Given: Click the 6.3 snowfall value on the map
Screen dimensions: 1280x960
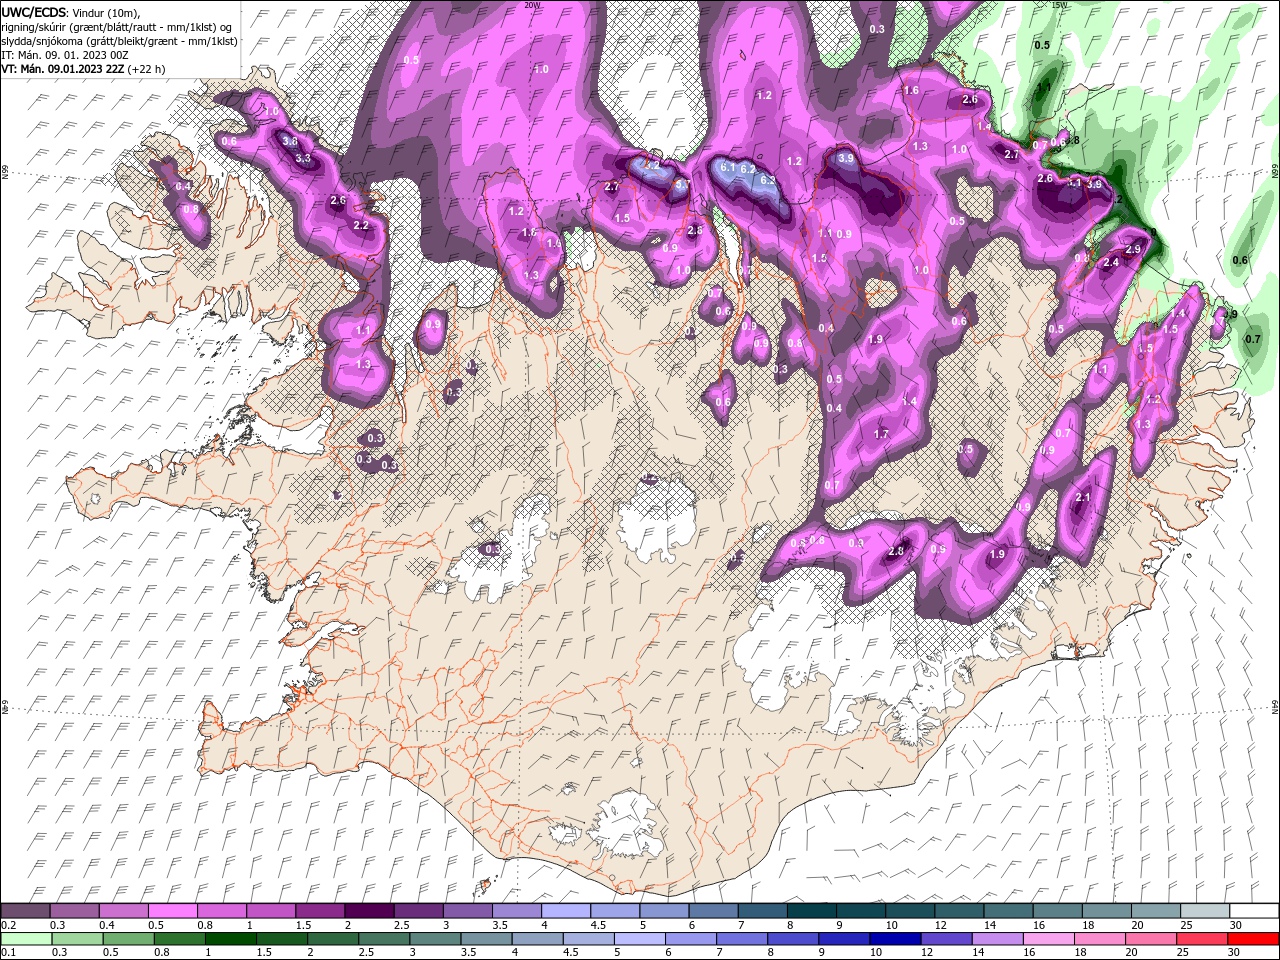Looking at the screenshot, I should tap(768, 180).
